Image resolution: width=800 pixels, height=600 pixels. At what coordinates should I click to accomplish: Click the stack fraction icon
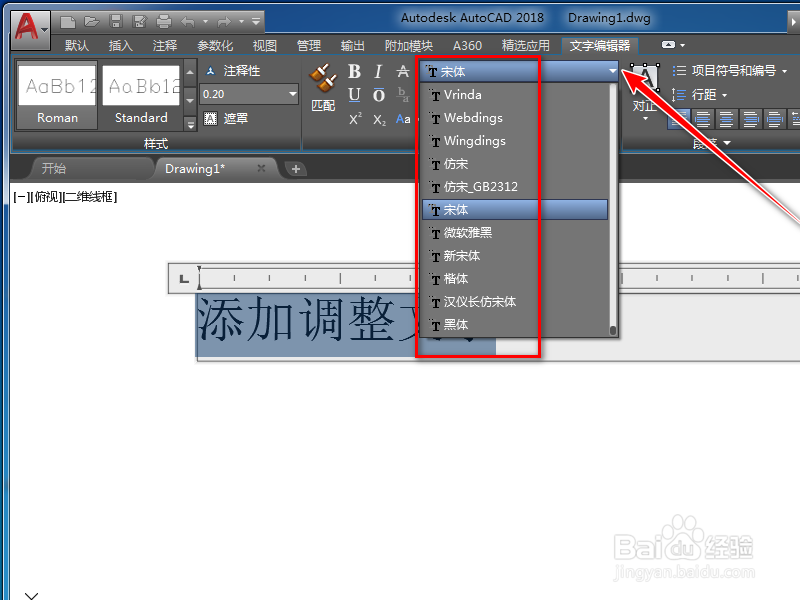pos(403,95)
